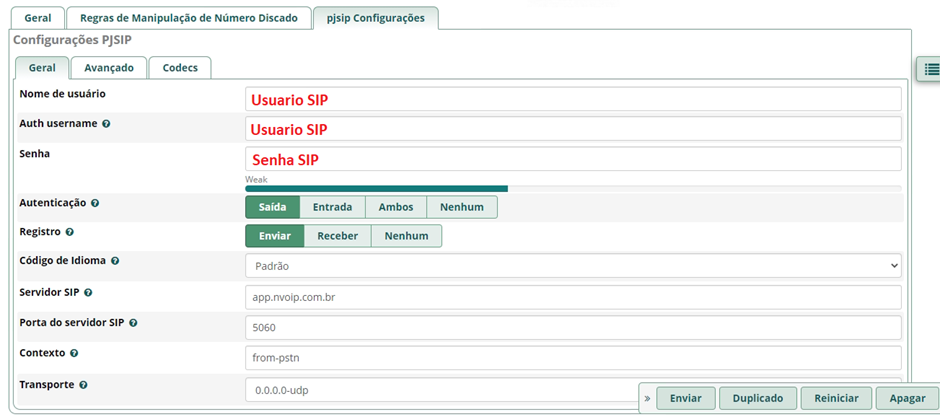Click help icon next to Auth username
This screenshot has width=940, height=417.
[x=106, y=124]
